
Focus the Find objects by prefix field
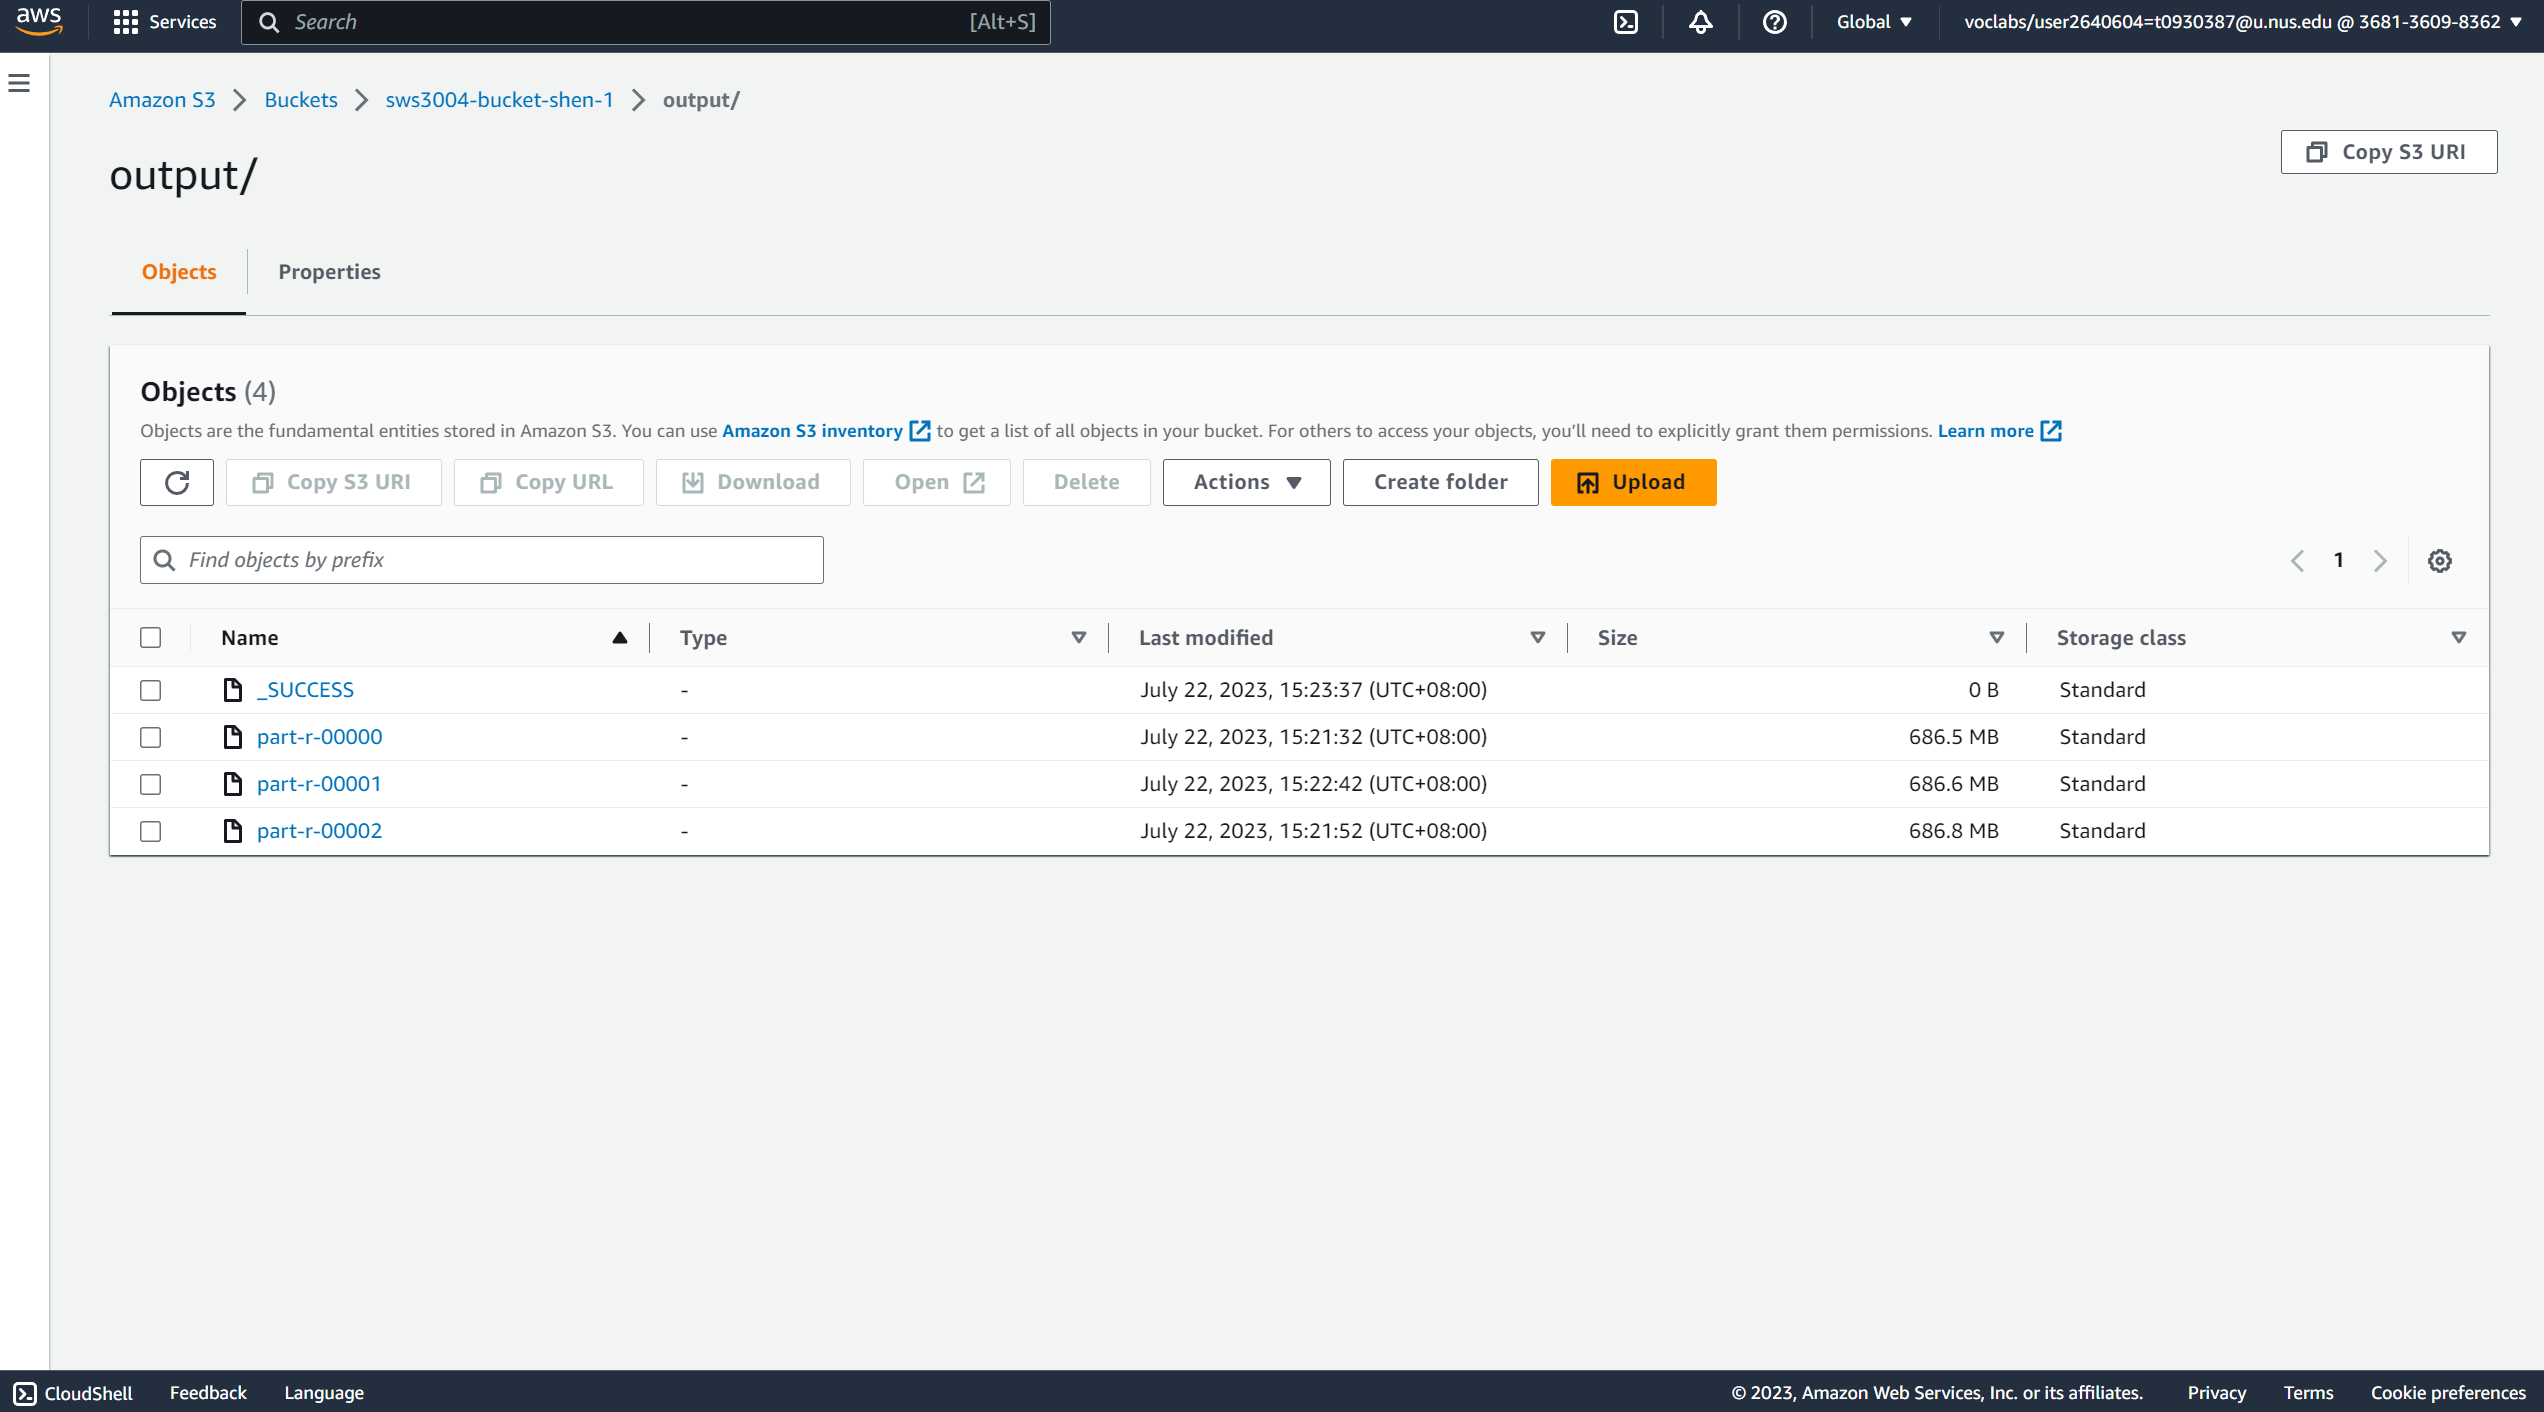coord(482,560)
